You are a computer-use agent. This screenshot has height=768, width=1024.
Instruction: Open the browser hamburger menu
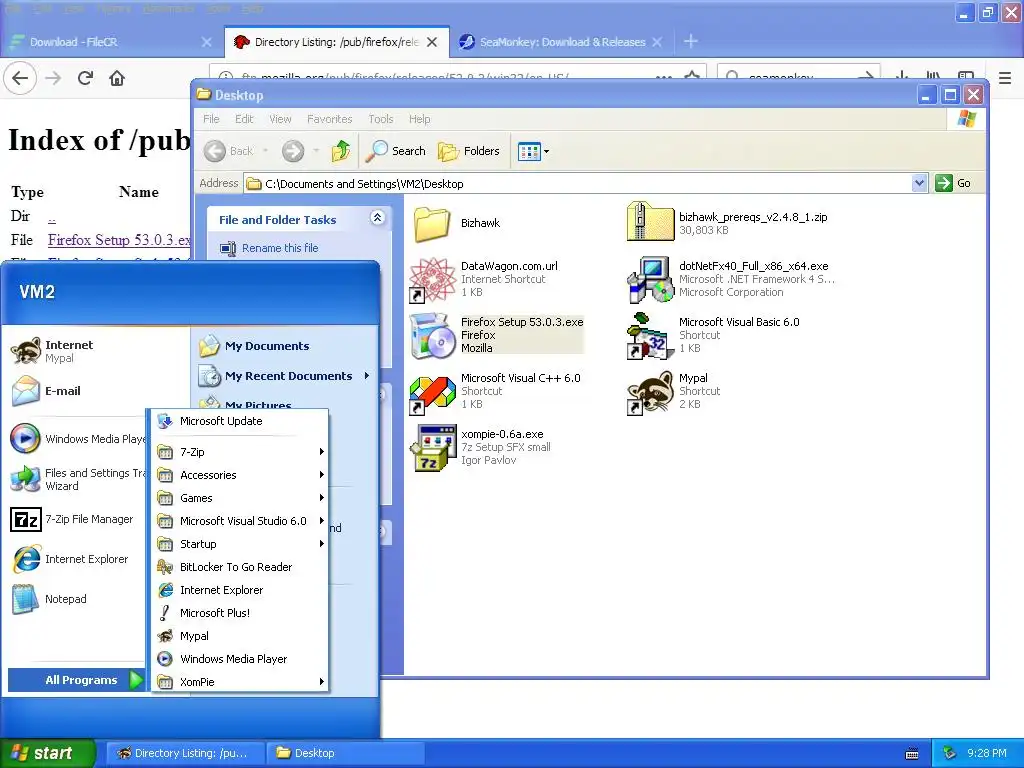(1004, 78)
